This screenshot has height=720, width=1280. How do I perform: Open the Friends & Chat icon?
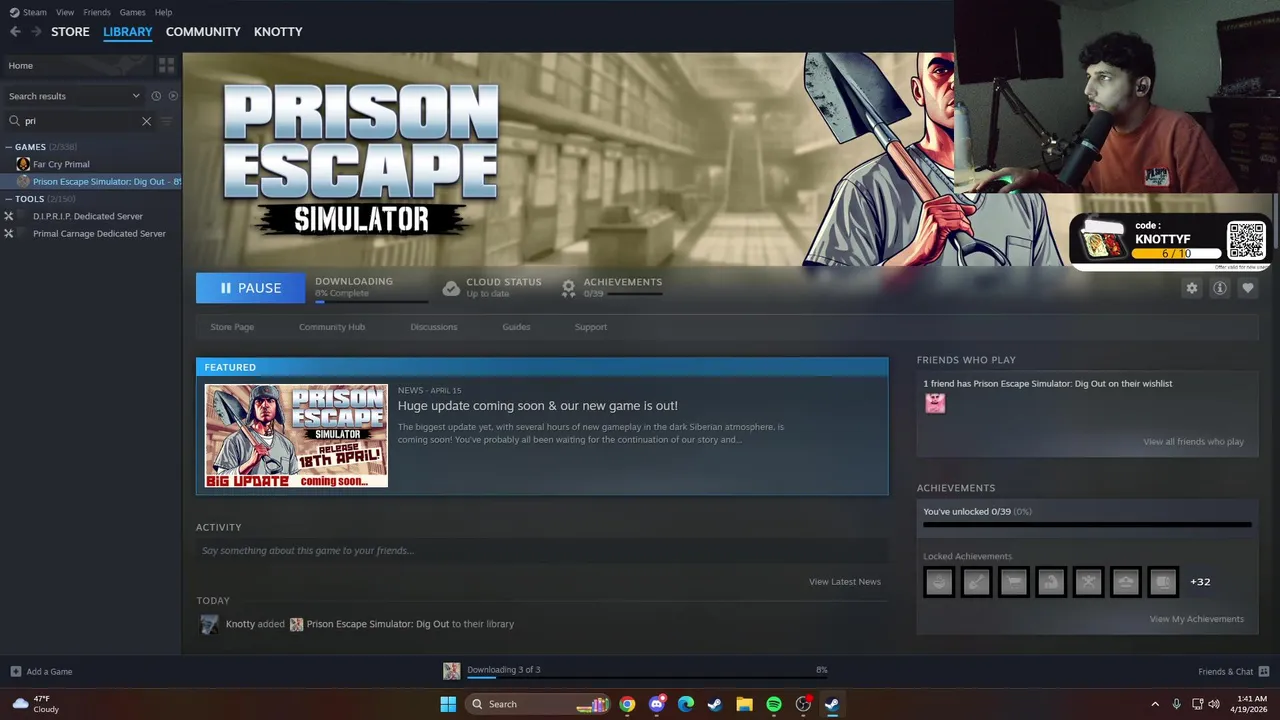click(1264, 671)
